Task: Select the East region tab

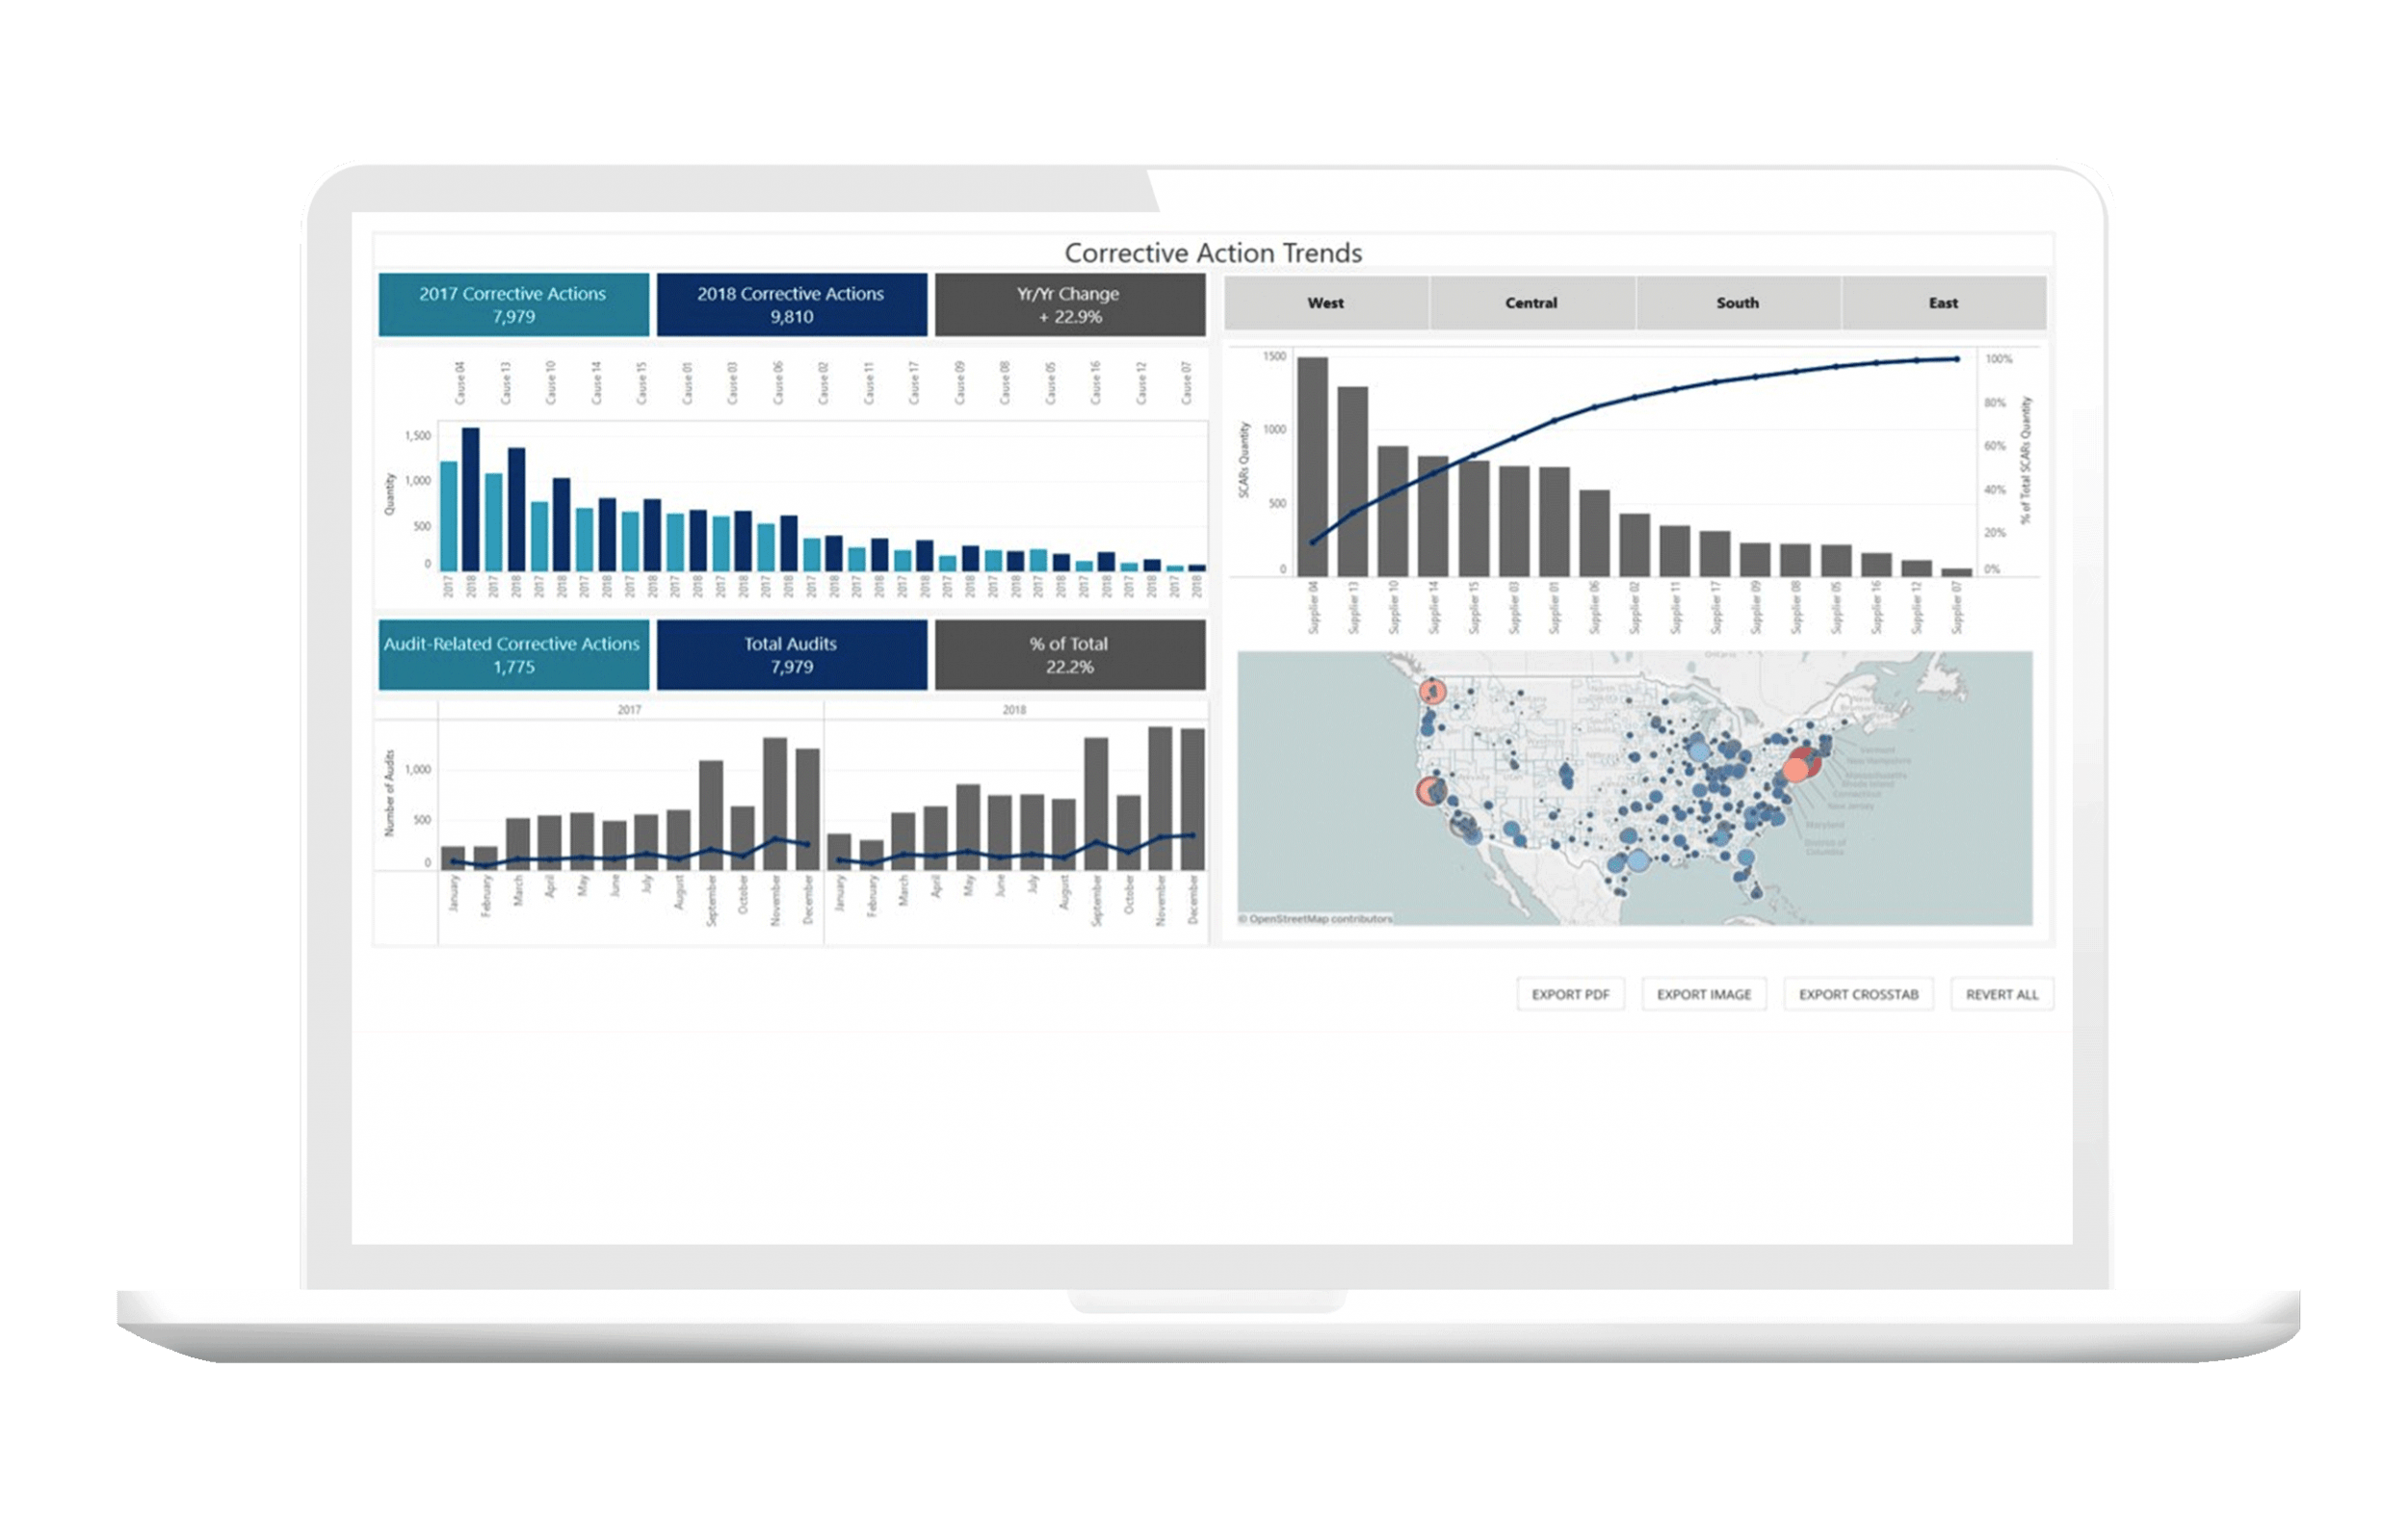Action: (1944, 303)
